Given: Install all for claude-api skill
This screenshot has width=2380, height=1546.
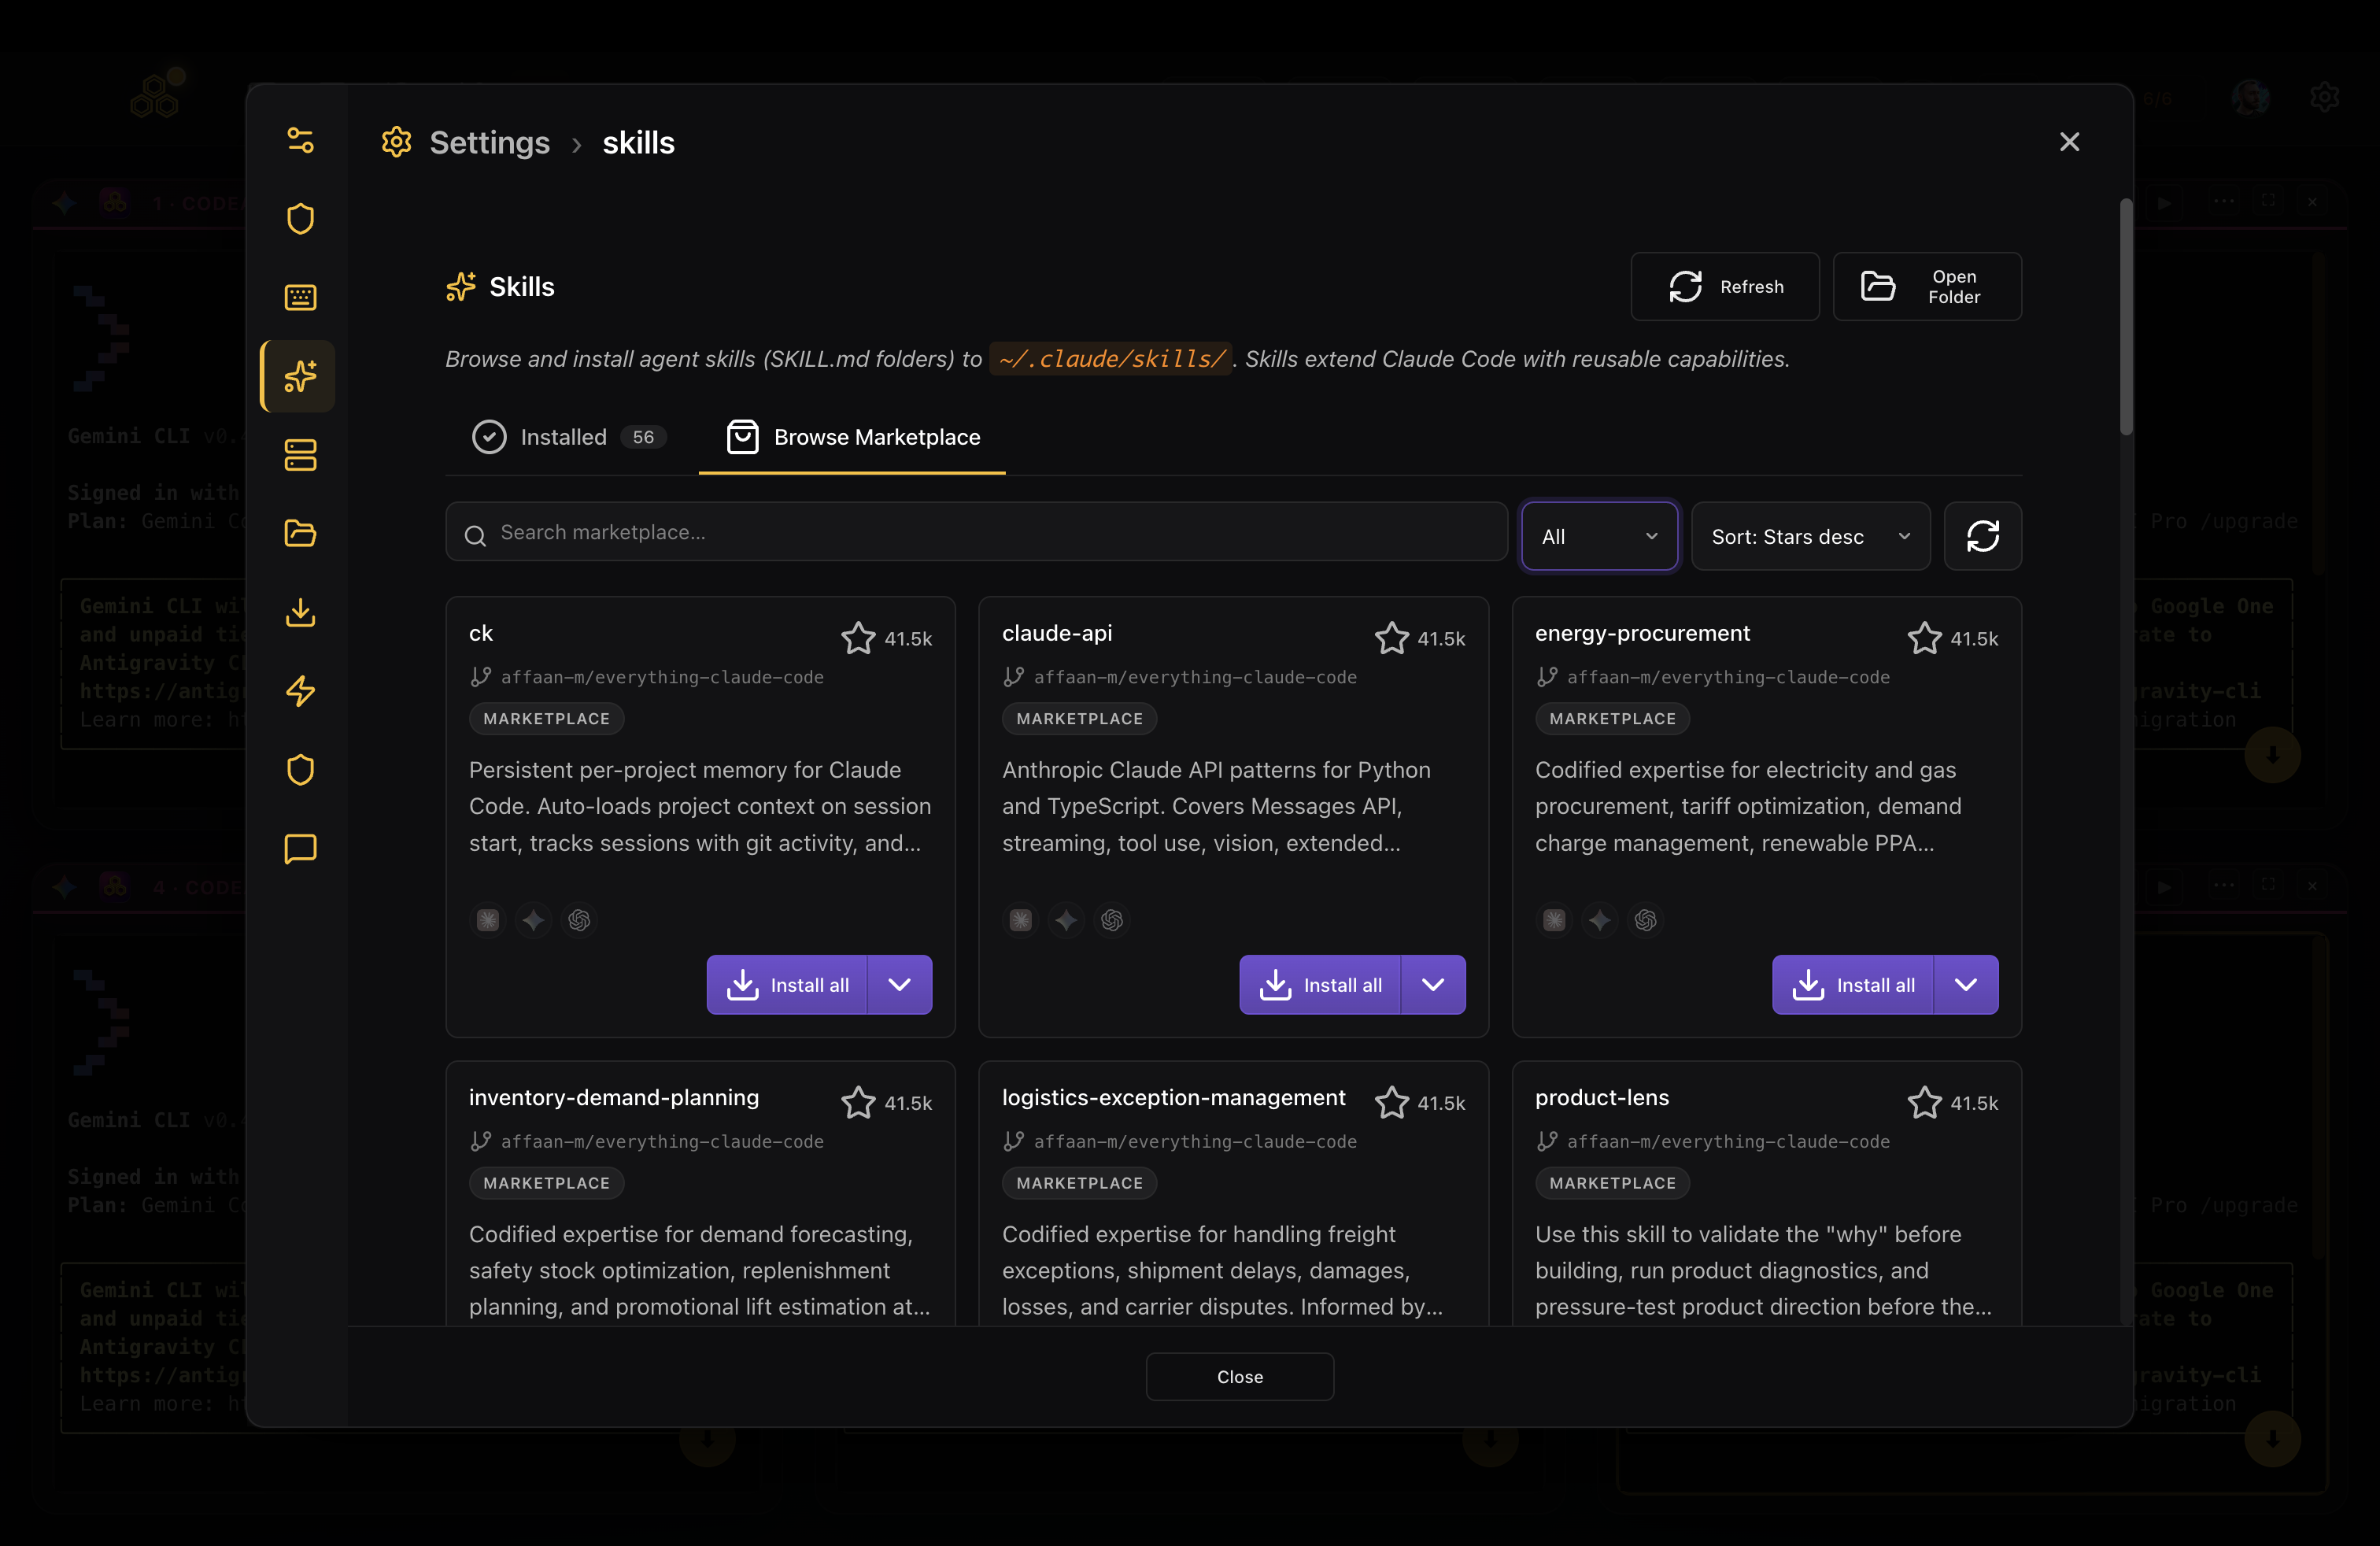Looking at the screenshot, I should 1320,985.
